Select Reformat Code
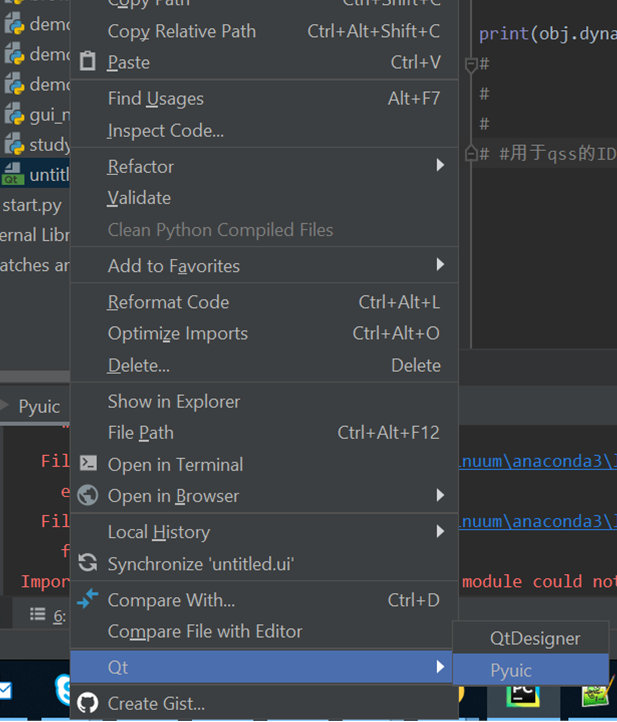The width and height of the screenshot is (617, 722). coord(264,302)
